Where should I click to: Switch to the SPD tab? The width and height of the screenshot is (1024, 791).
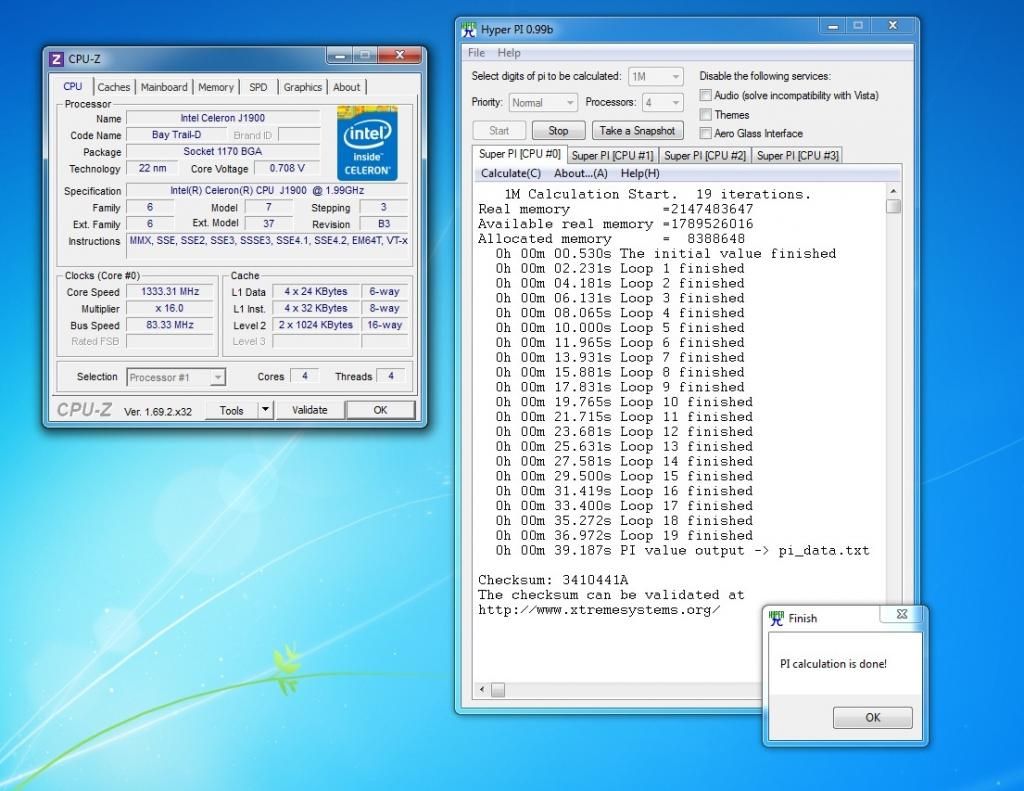click(x=258, y=87)
